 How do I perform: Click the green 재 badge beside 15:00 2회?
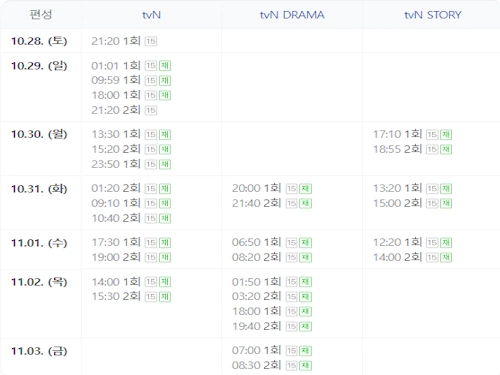point(446,203)
